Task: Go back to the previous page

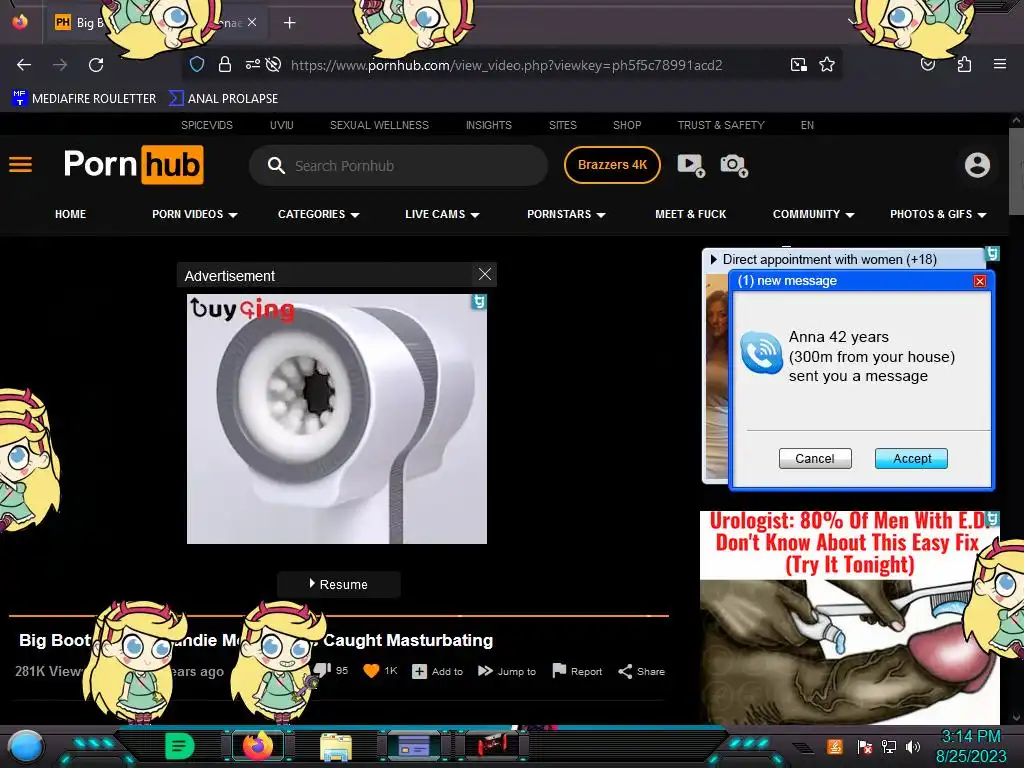Action: 24,65
